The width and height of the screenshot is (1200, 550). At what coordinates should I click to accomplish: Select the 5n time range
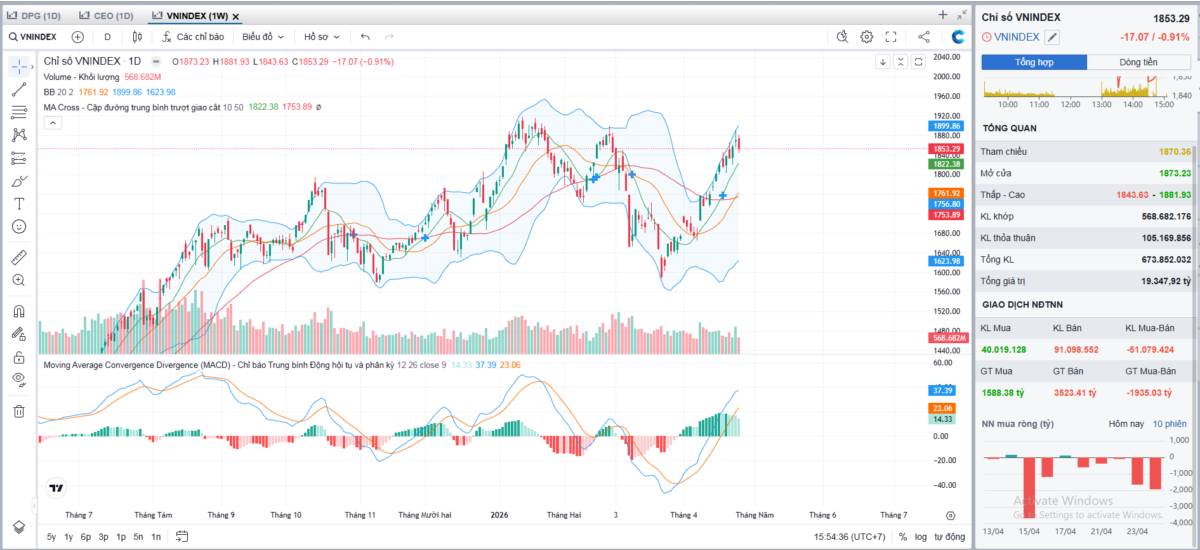click(138, 537)
